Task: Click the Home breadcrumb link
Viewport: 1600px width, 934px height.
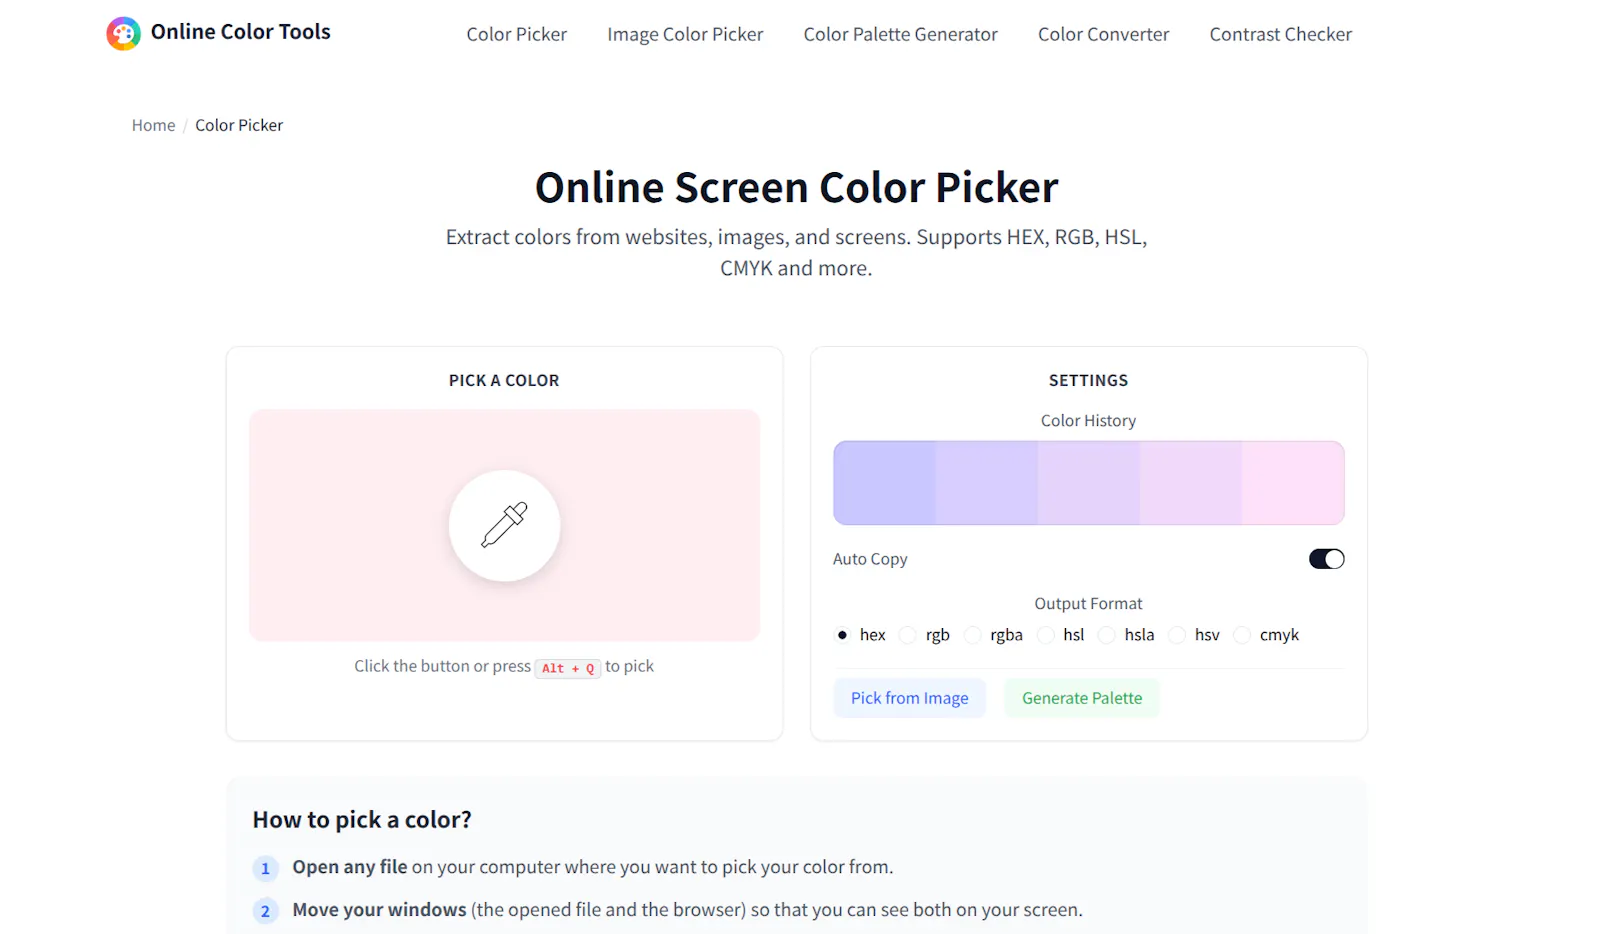Action: (x=153, y=125)
